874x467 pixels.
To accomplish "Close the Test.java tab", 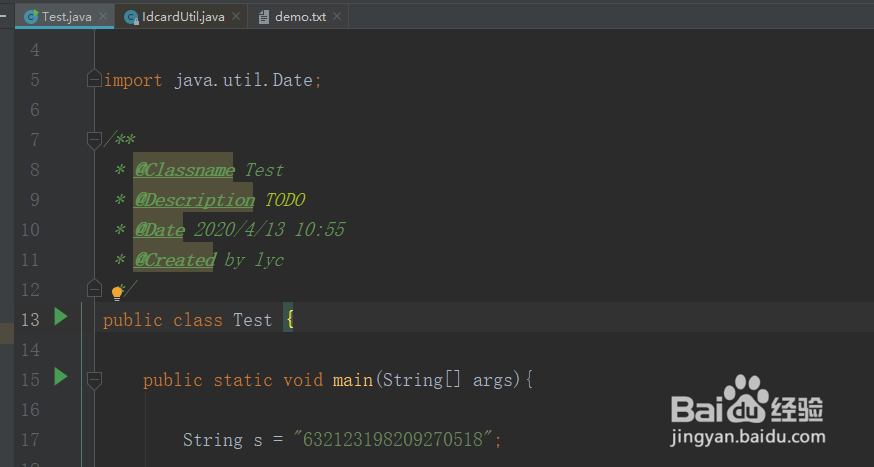I will (103, 16).
